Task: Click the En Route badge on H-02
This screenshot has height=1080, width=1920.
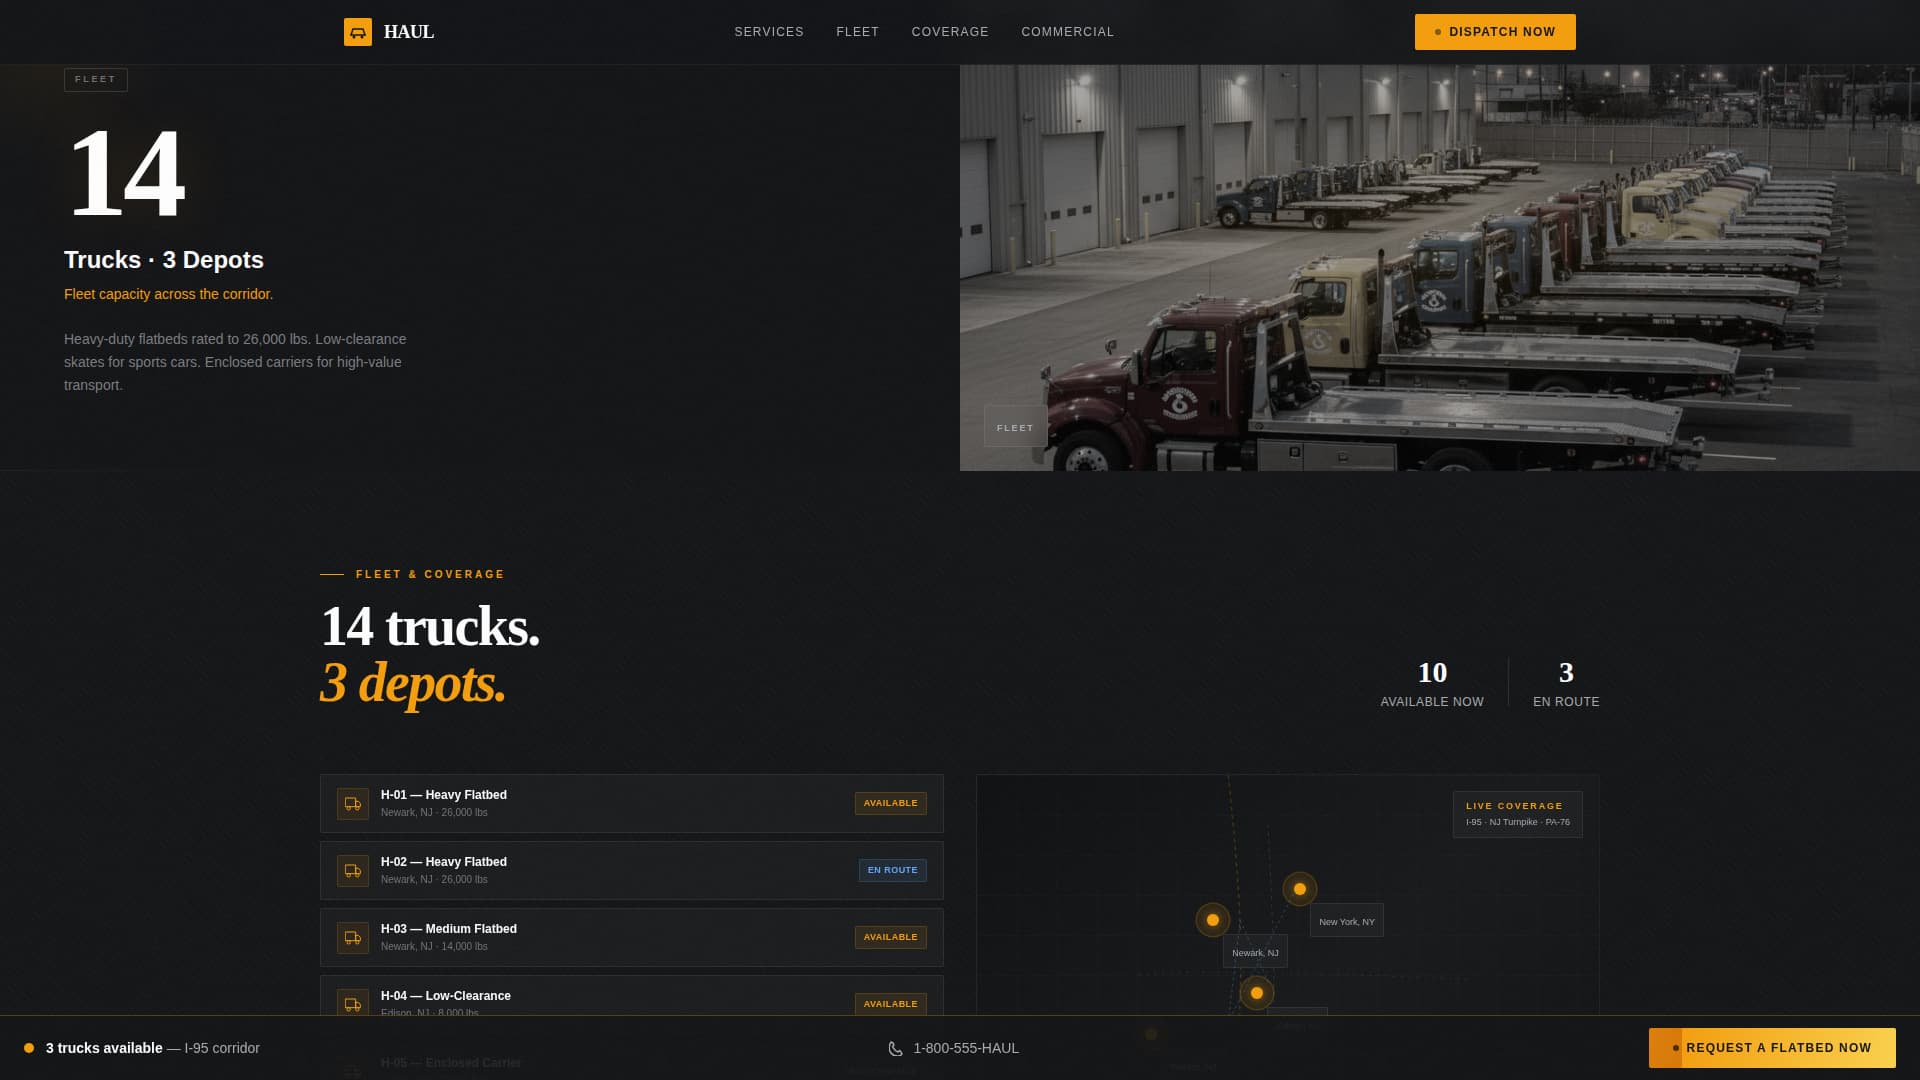Action: click(x=892, y=870)
